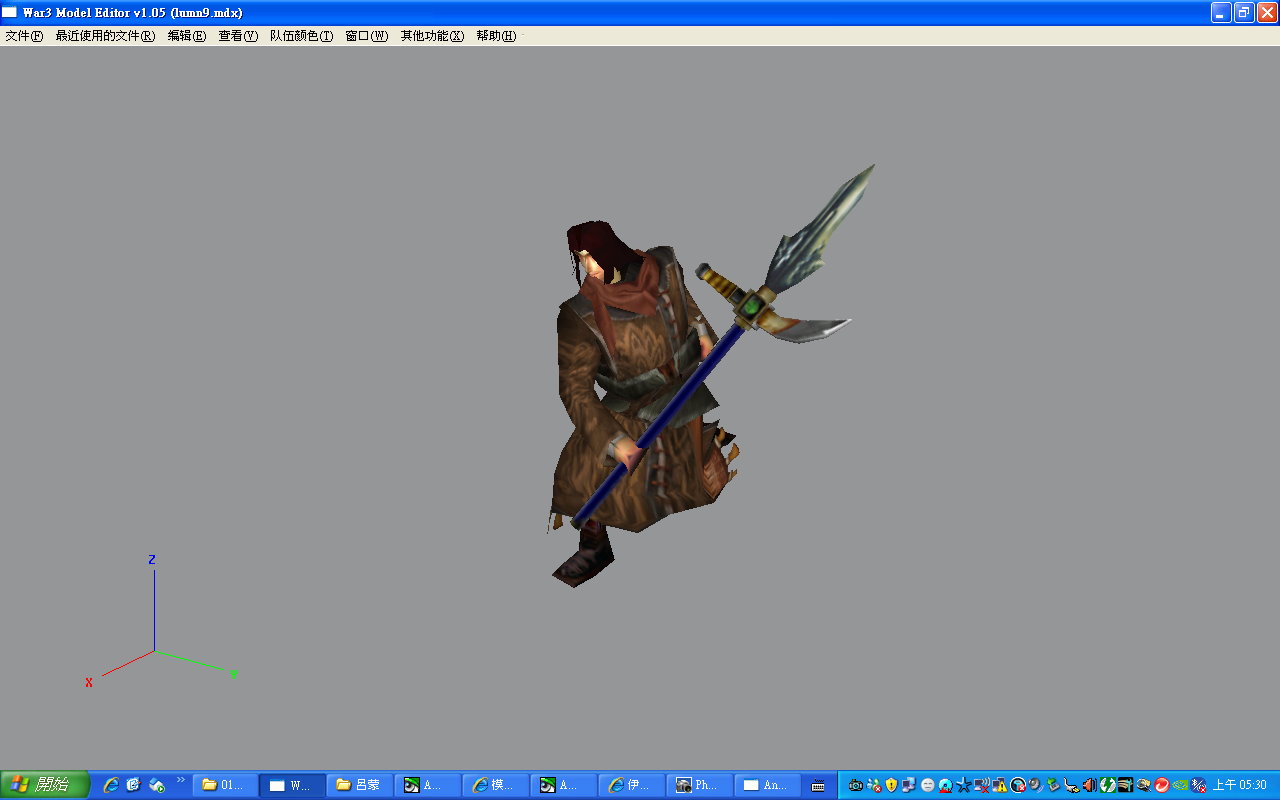Open the 帮助(H) help menu
The width and height of the screenshot is (1280, 800).
click(496, 36)
